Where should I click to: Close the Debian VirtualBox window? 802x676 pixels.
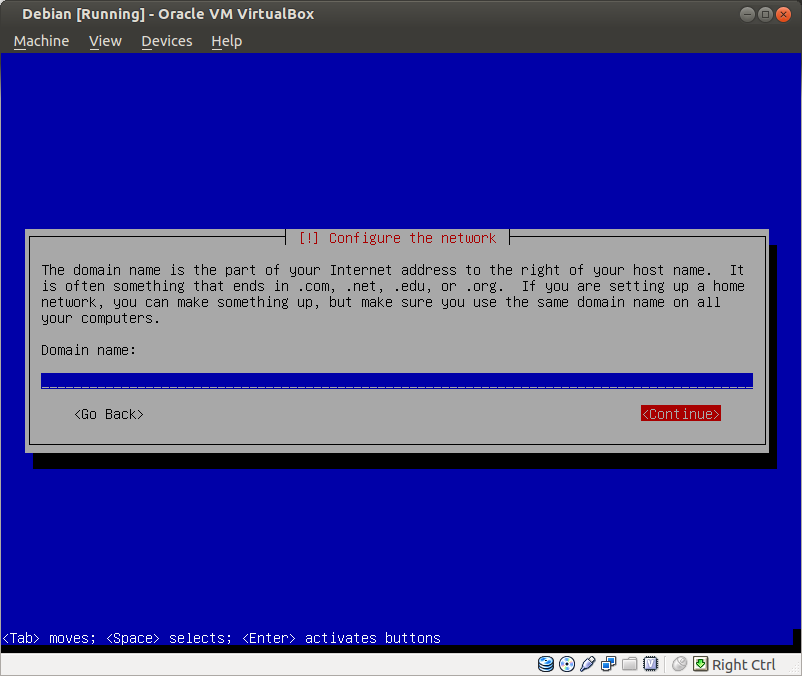(783, 14)
